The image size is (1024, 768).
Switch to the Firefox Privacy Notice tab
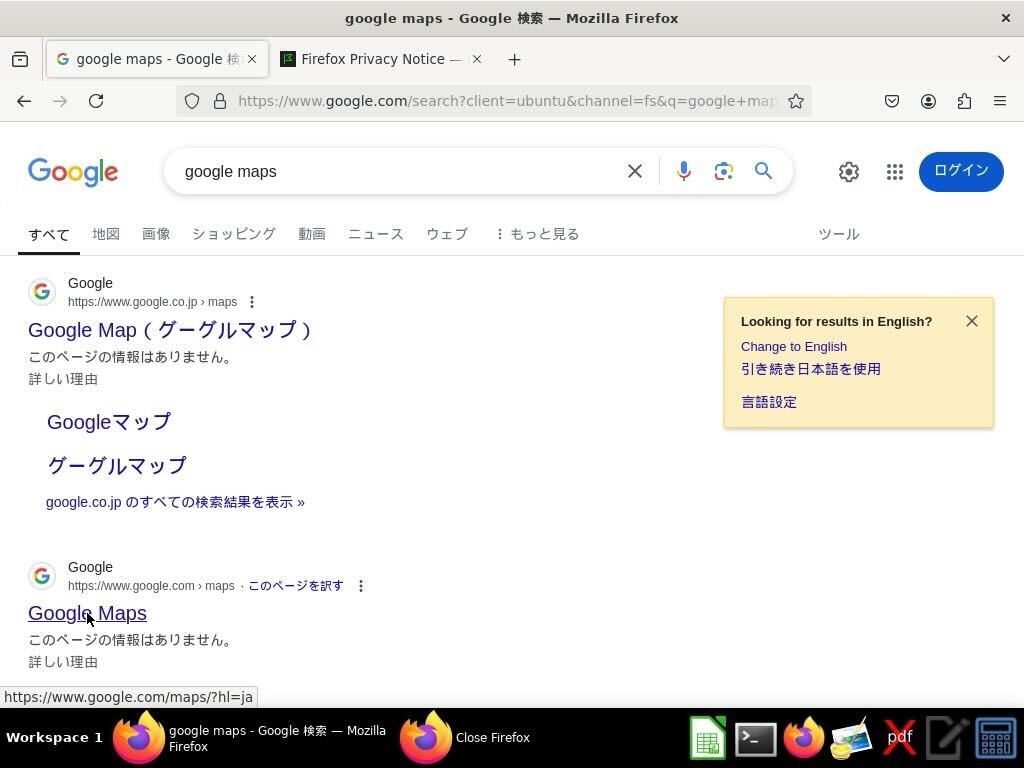(383, 59)
